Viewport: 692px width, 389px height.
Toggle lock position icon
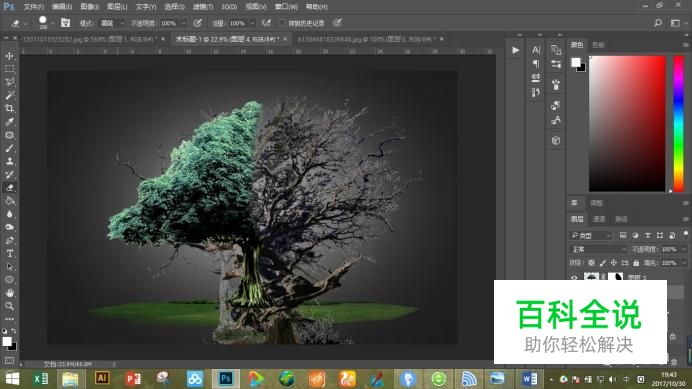coord(613,263)
